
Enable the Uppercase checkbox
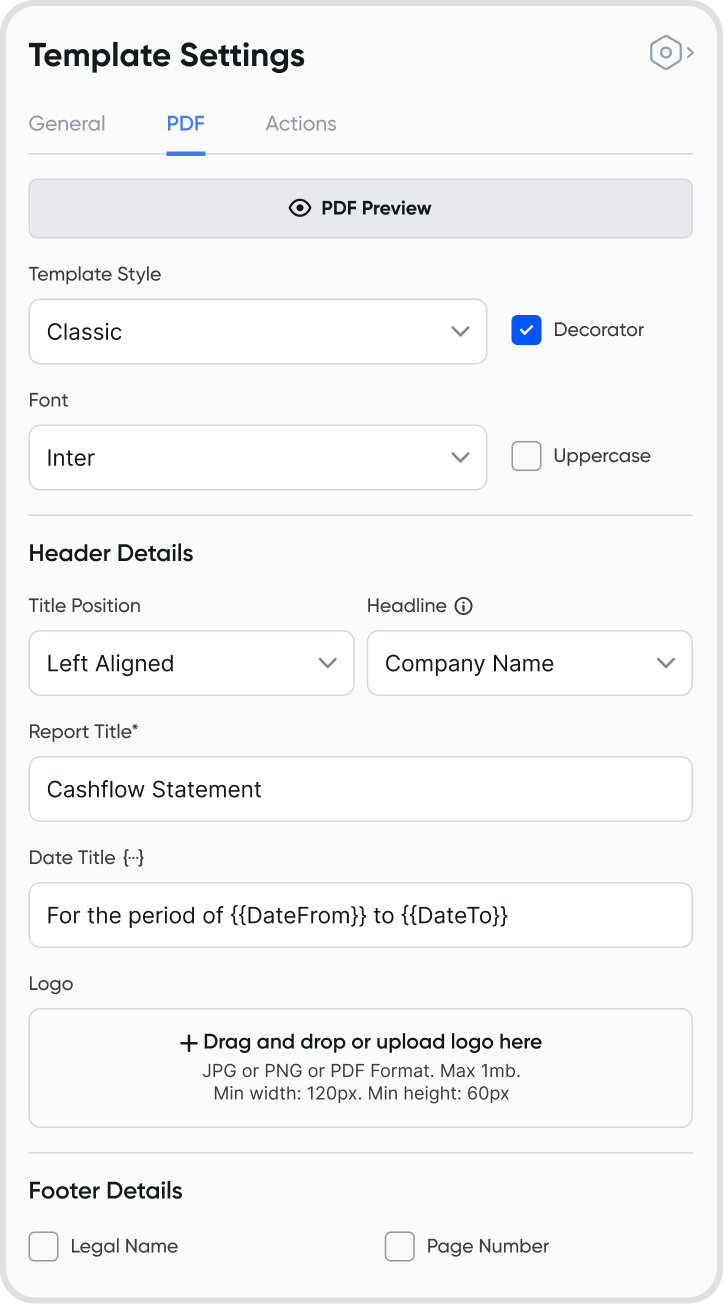(526, 456)
